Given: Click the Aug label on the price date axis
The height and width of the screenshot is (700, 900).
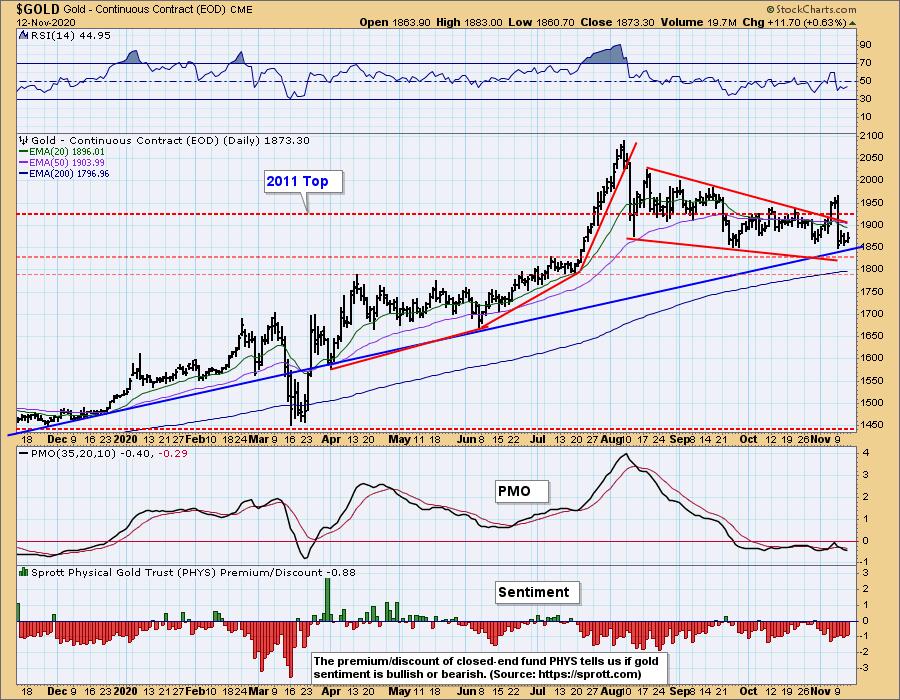Looking at the screenshot, I should tap(611, 440).
